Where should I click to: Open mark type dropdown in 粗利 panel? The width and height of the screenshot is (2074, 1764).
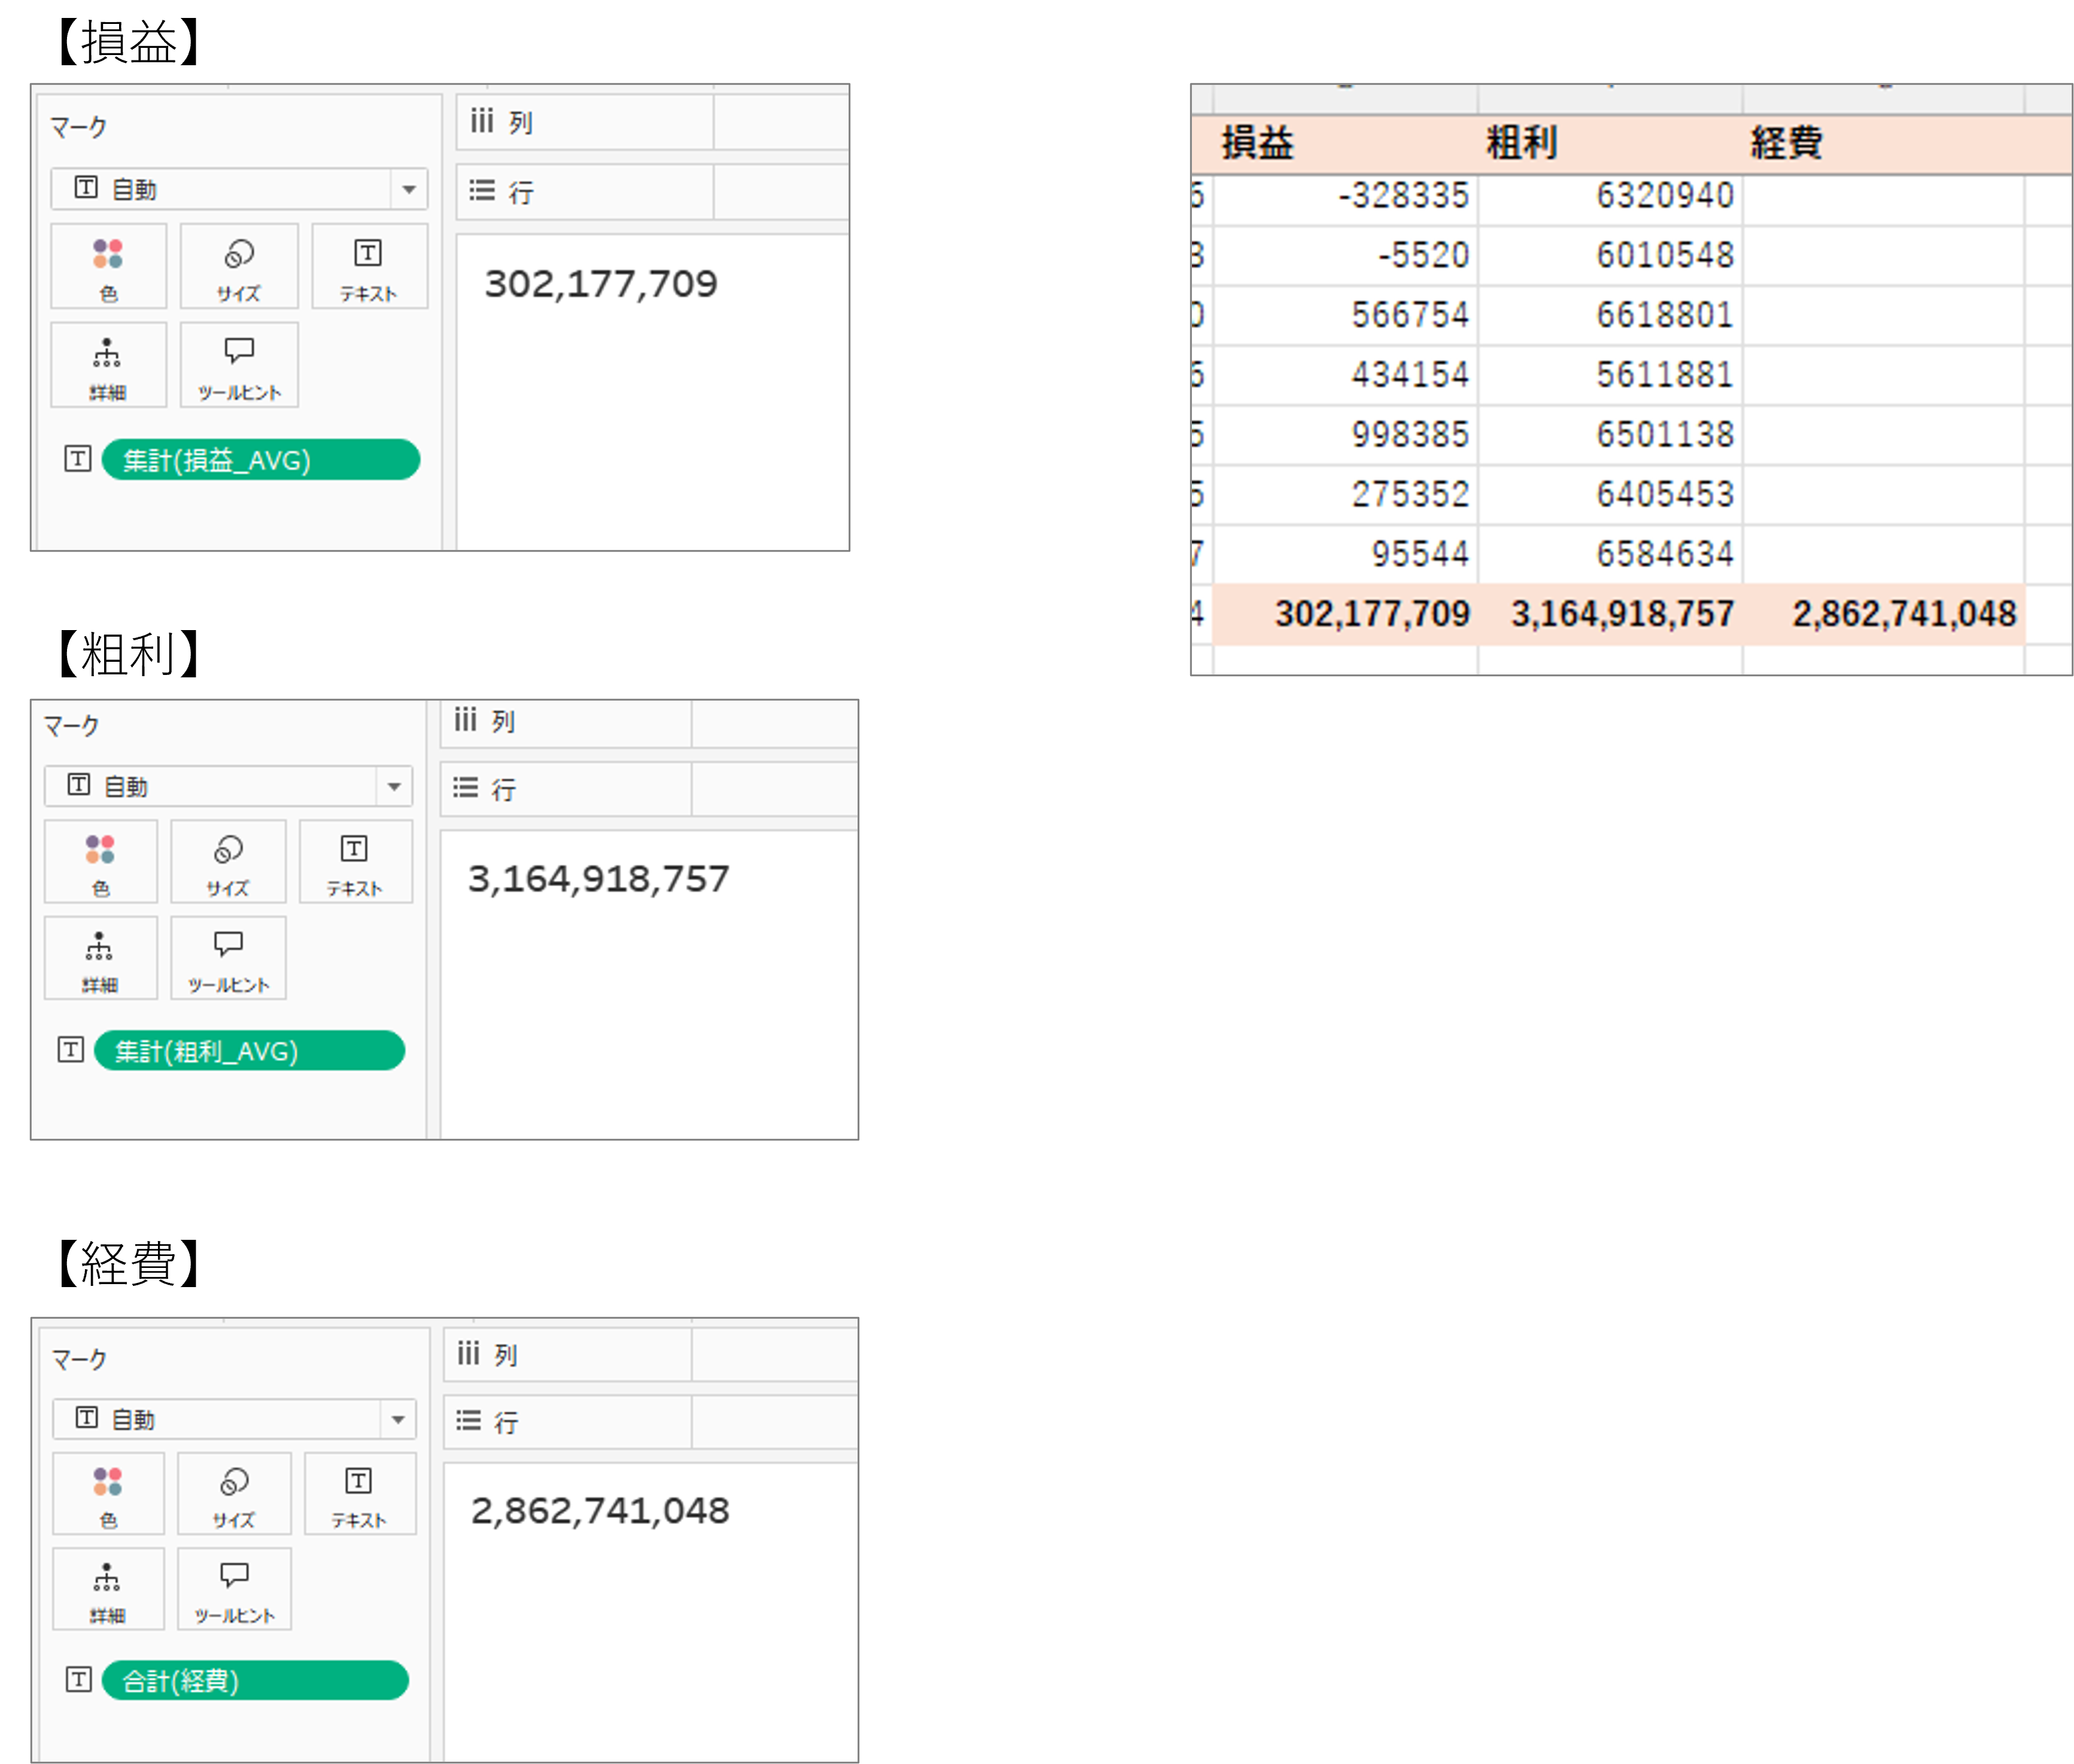(228, 786)
